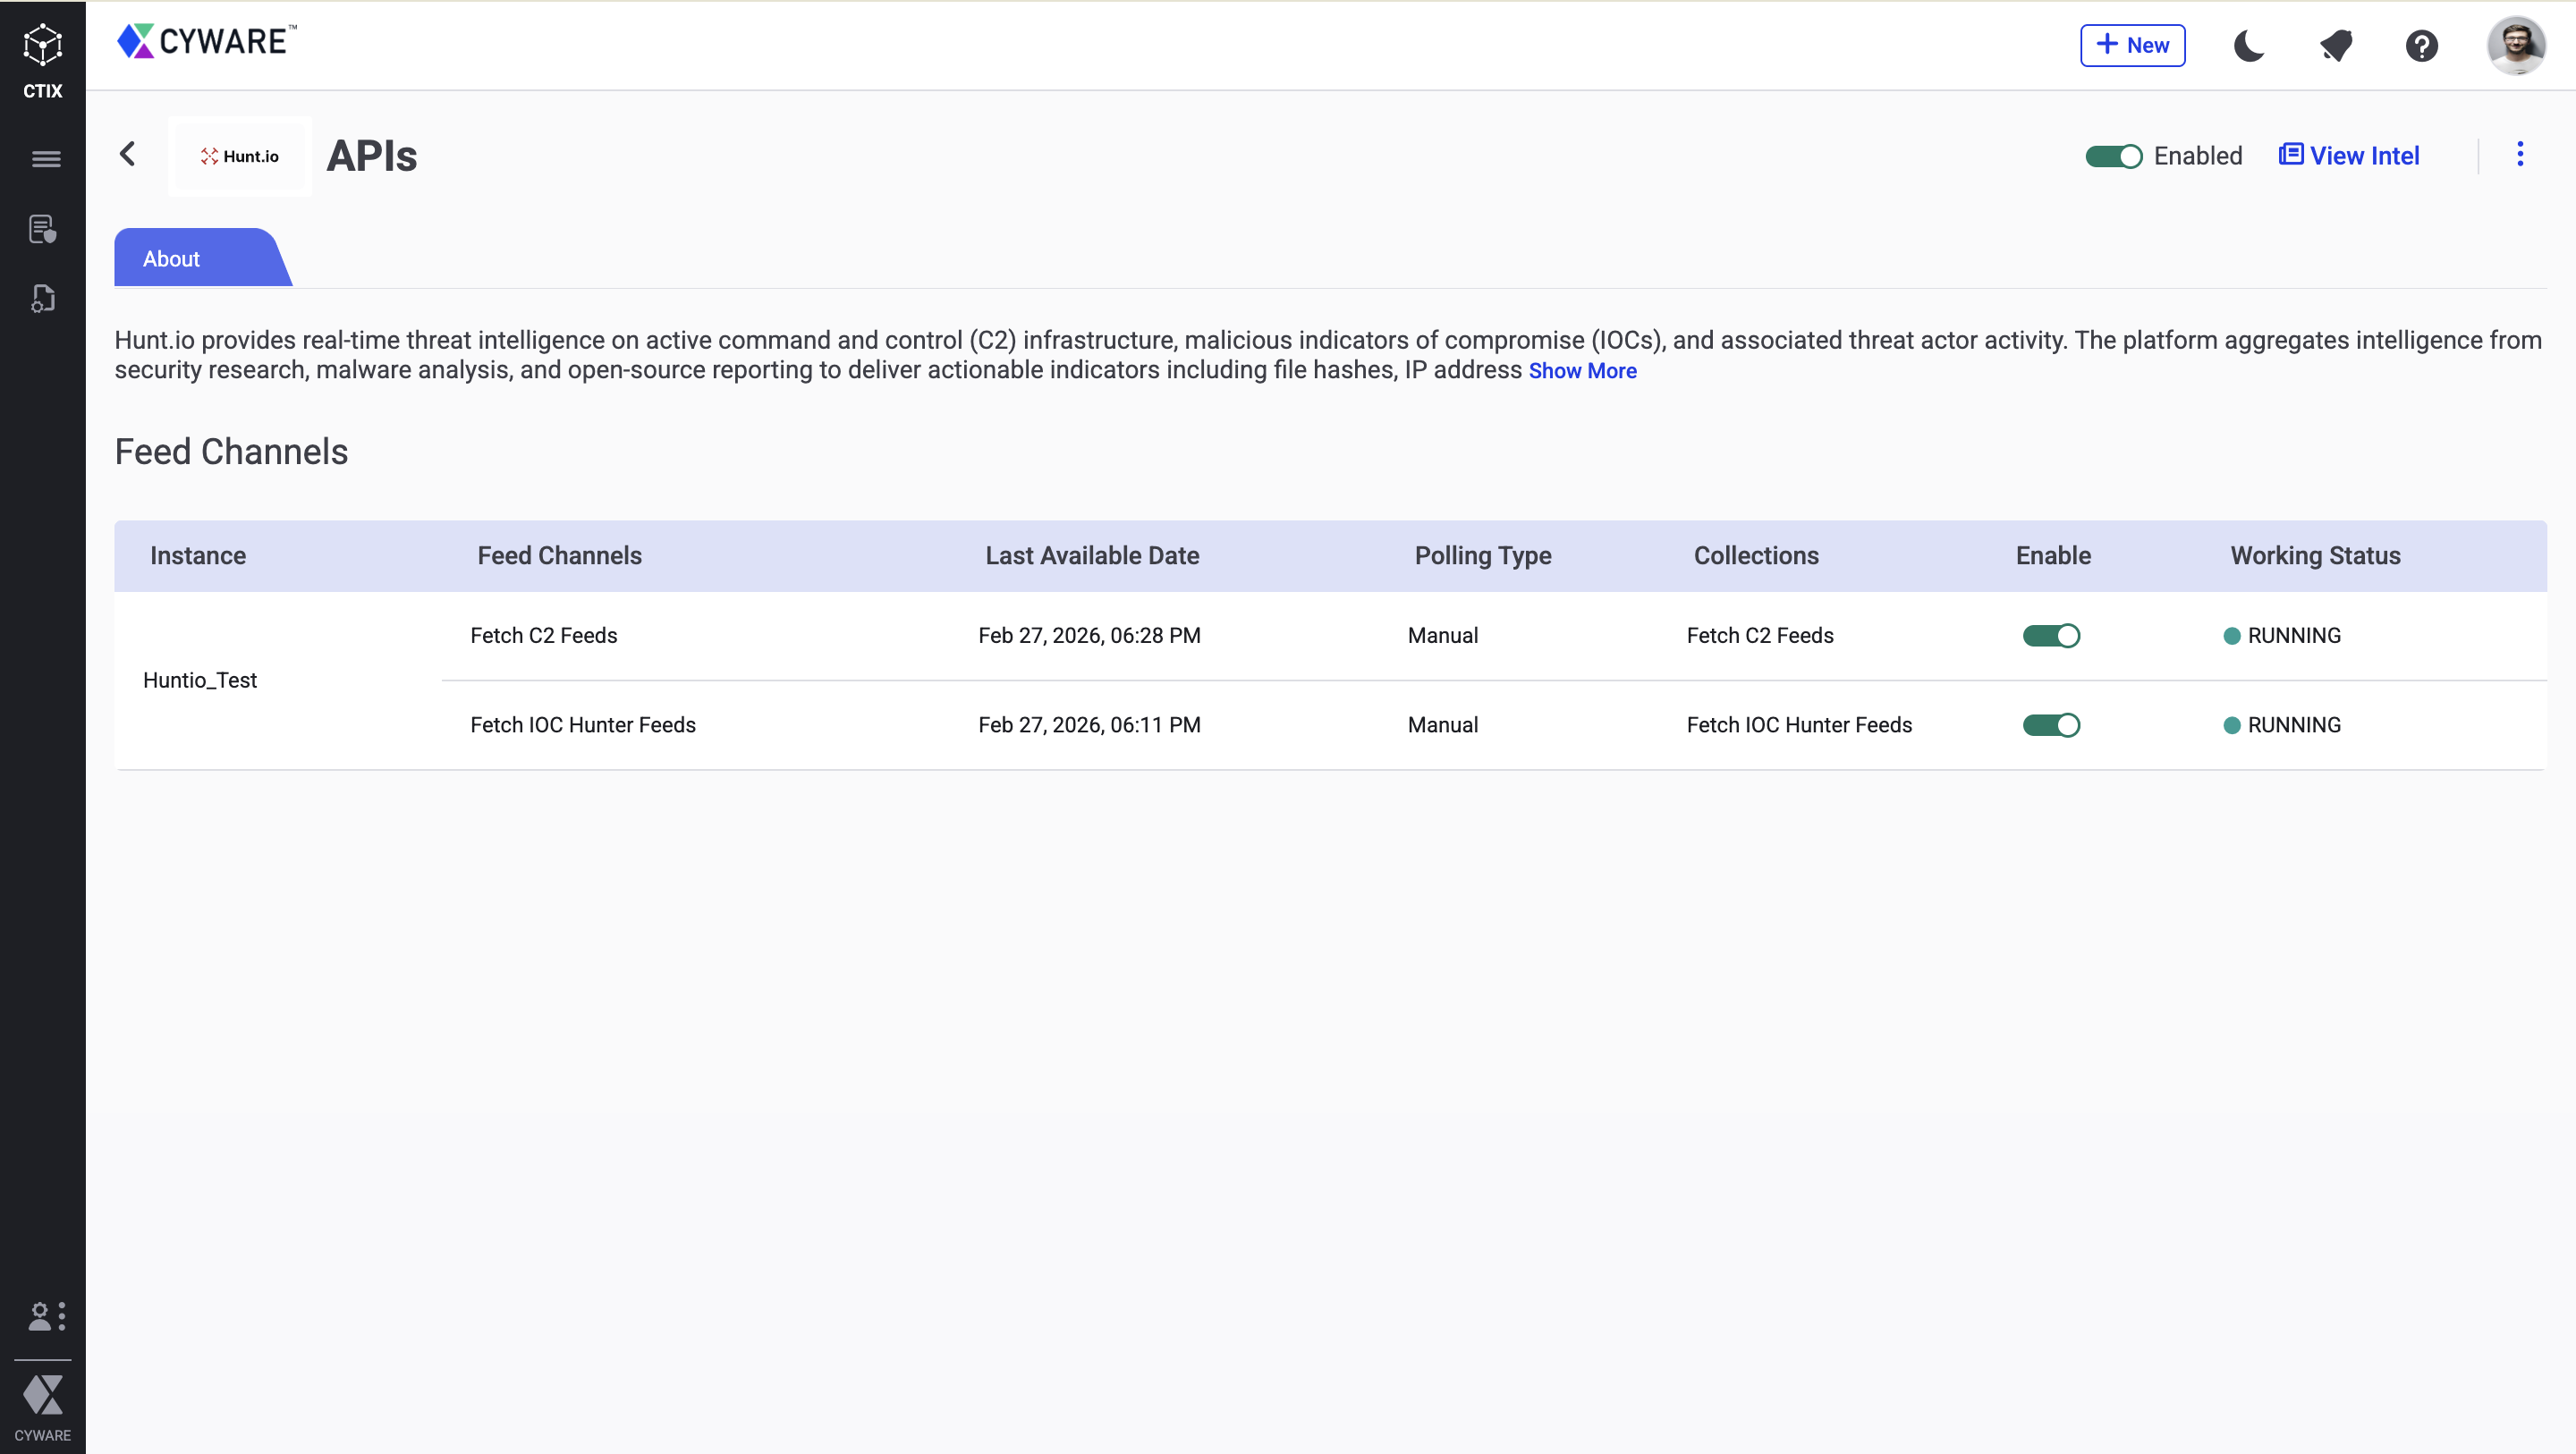The width and height of the screenshot is (2576, 1454).
Task: Click the New button
Action: tap(2132, 46)
